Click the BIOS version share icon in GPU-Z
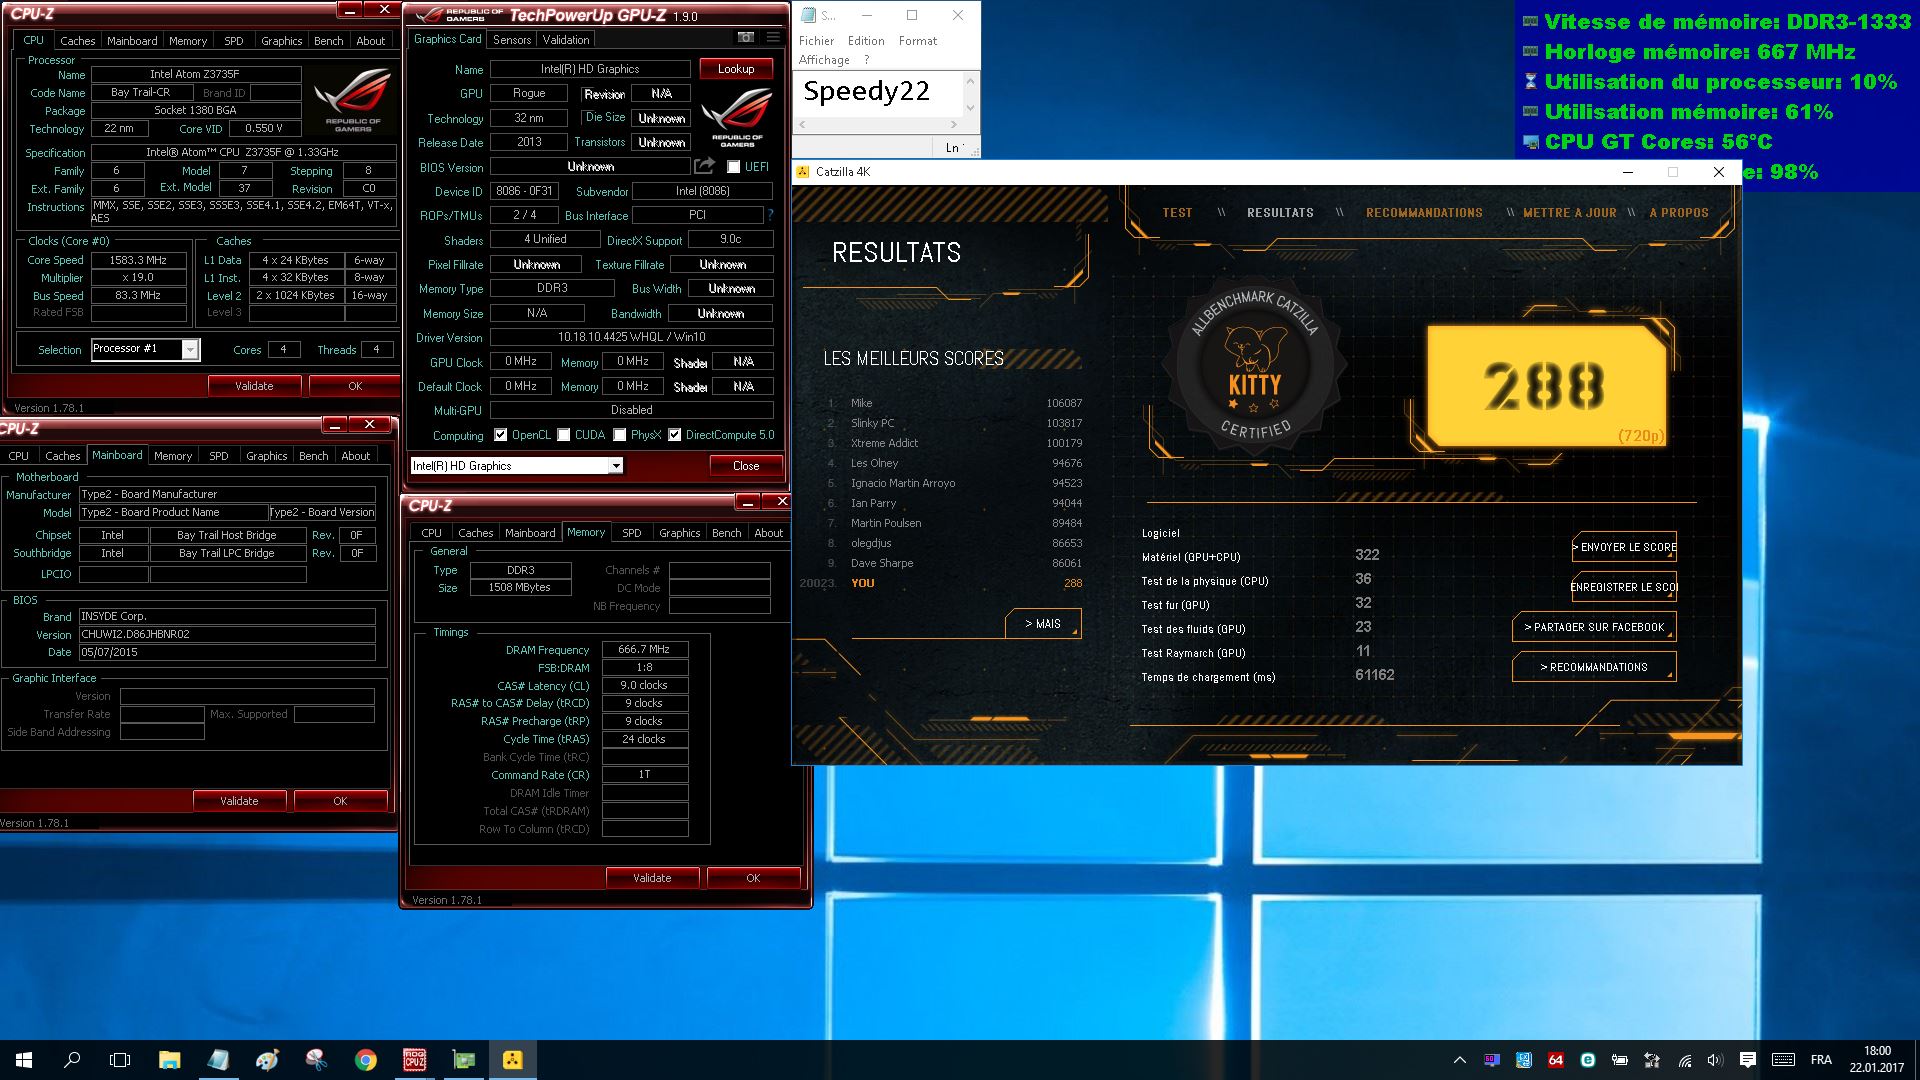The height and width of the screenshot is (1080, 1920). (x=704, y=166)
